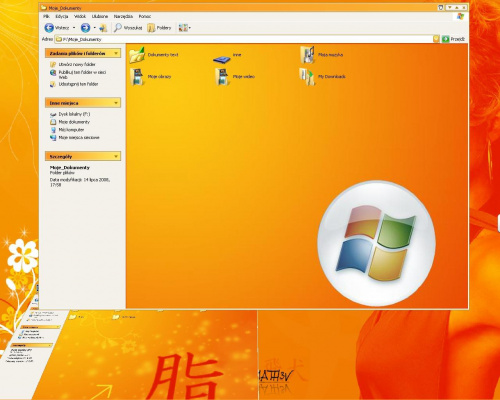Viewport: 500px width, 400px height.
Task: Select the Inne drive-shaped folder icon
Action: pyautogui.click(x=222, y=59)
